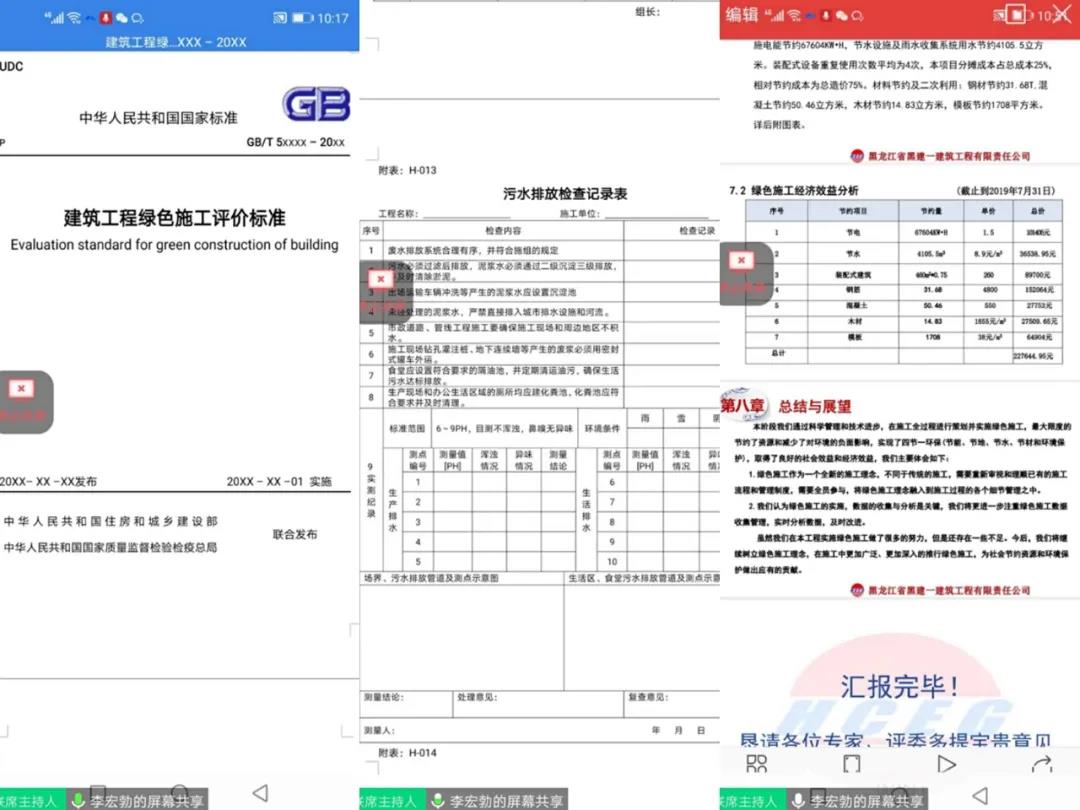Tap the 第八章 chapter heading badge
Screen dimensions: 1080x810
pos(743,405)
